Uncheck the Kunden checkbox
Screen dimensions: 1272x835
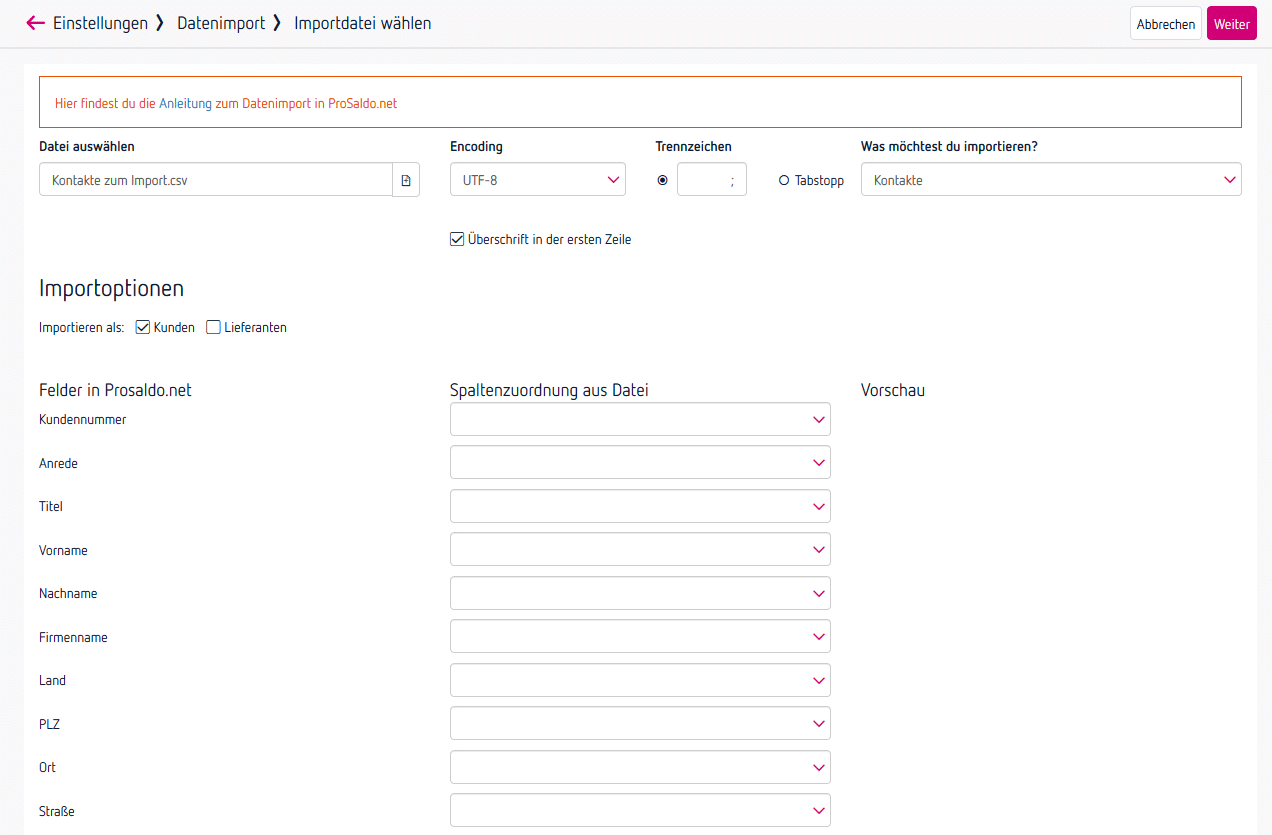tap(142, 327)
